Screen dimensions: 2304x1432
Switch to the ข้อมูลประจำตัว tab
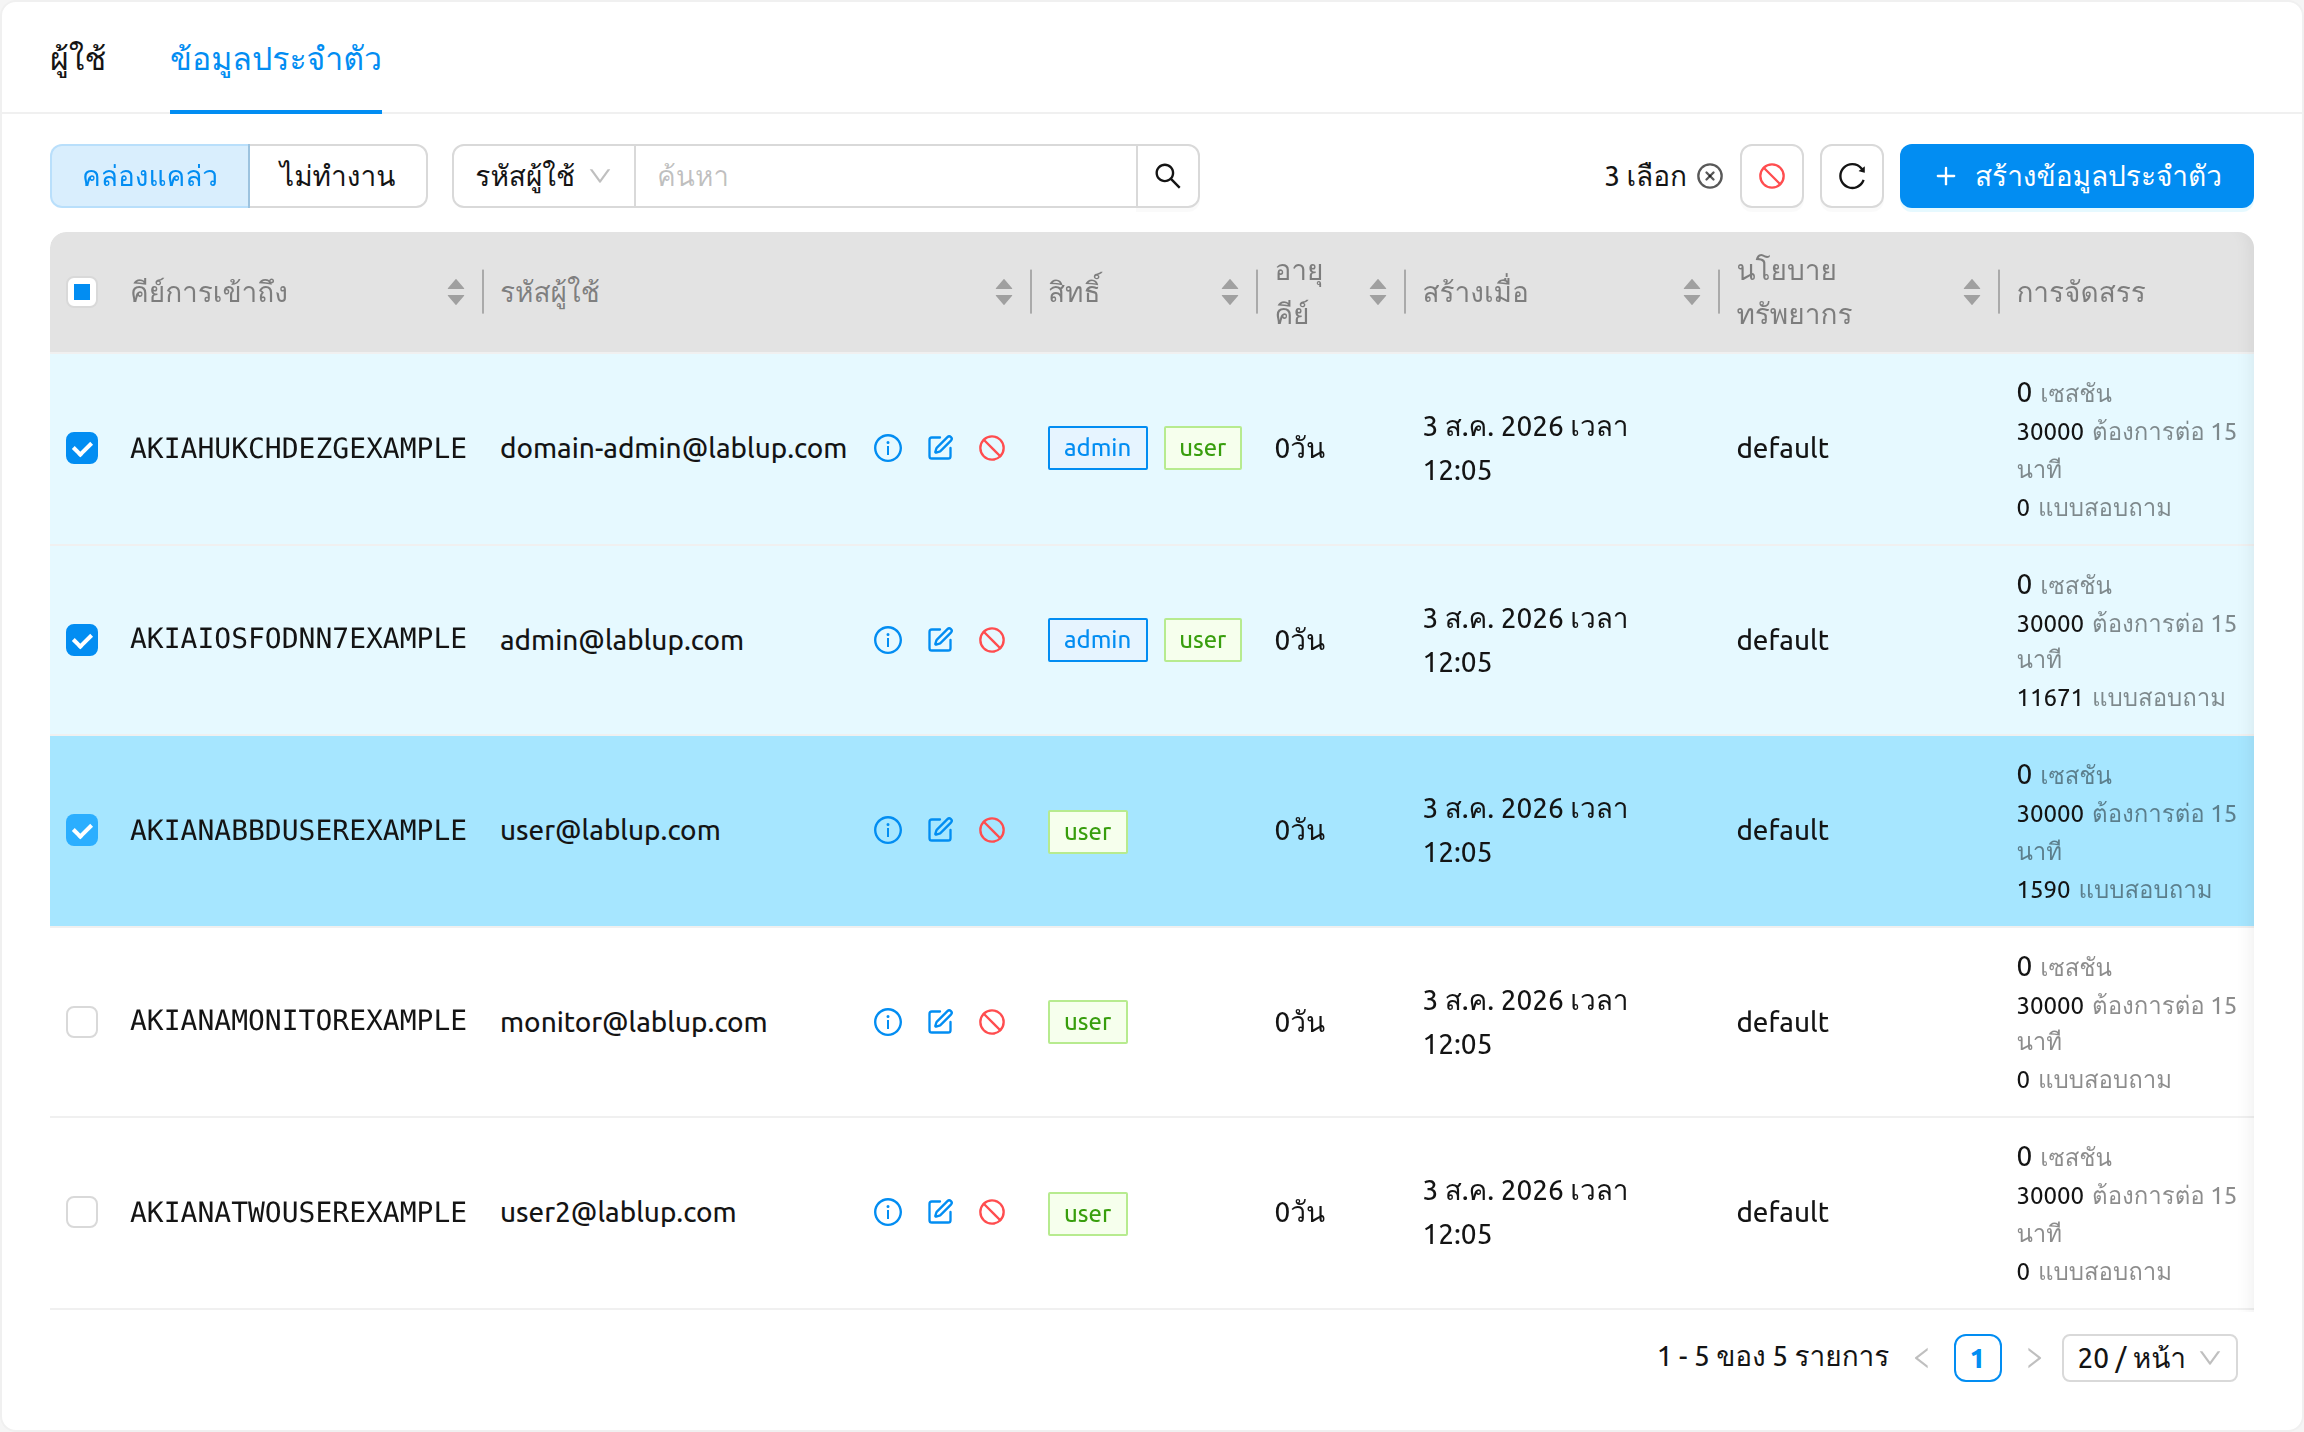click(276, 59)
